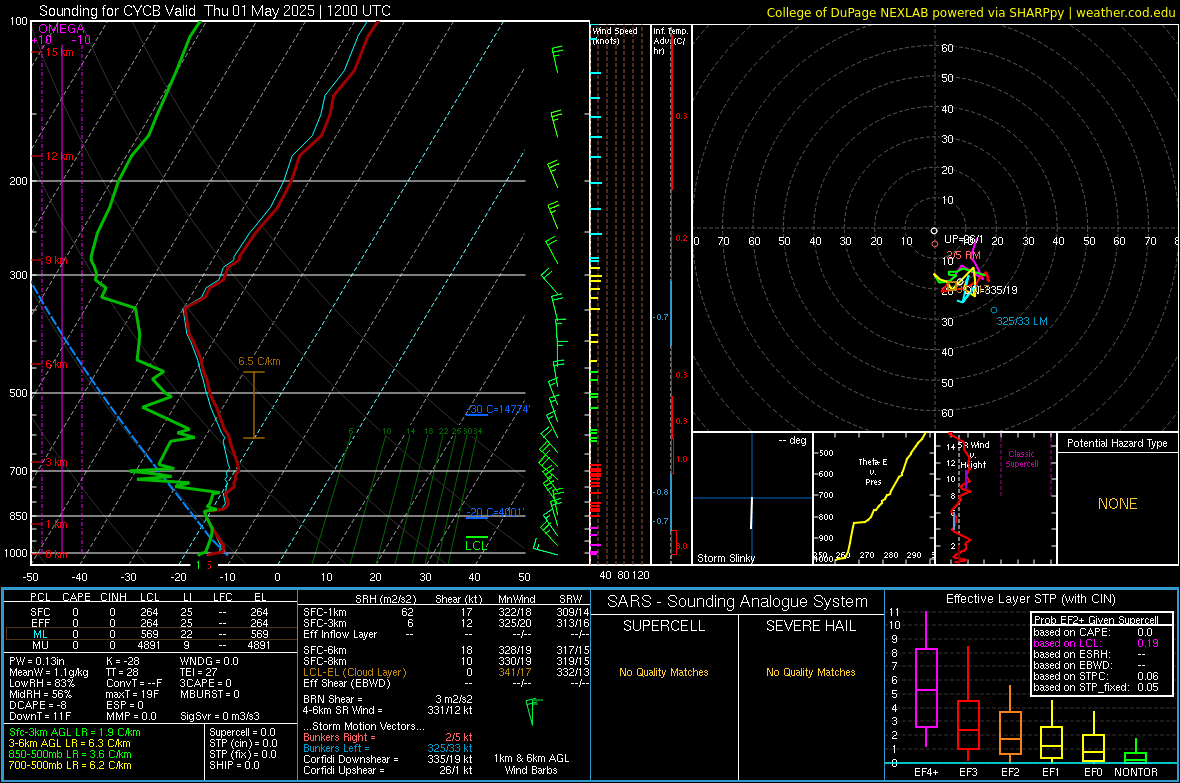Click the Bunkers Right storm motion value
This screenshot has height=783, width=1180.
458,737
